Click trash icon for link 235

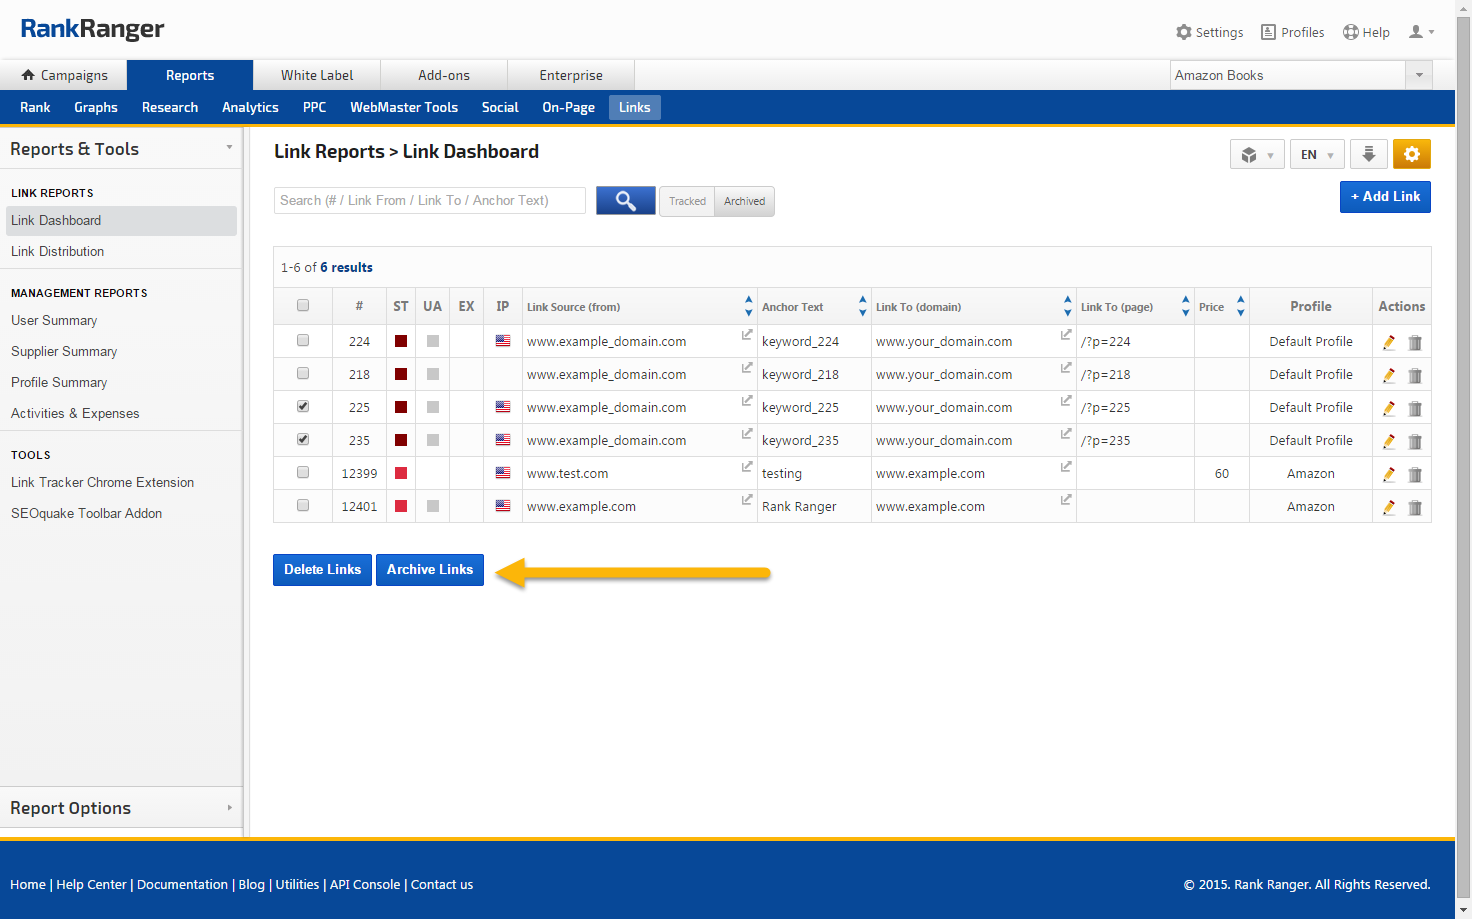pyautogui.click(x=1415, y=442)
